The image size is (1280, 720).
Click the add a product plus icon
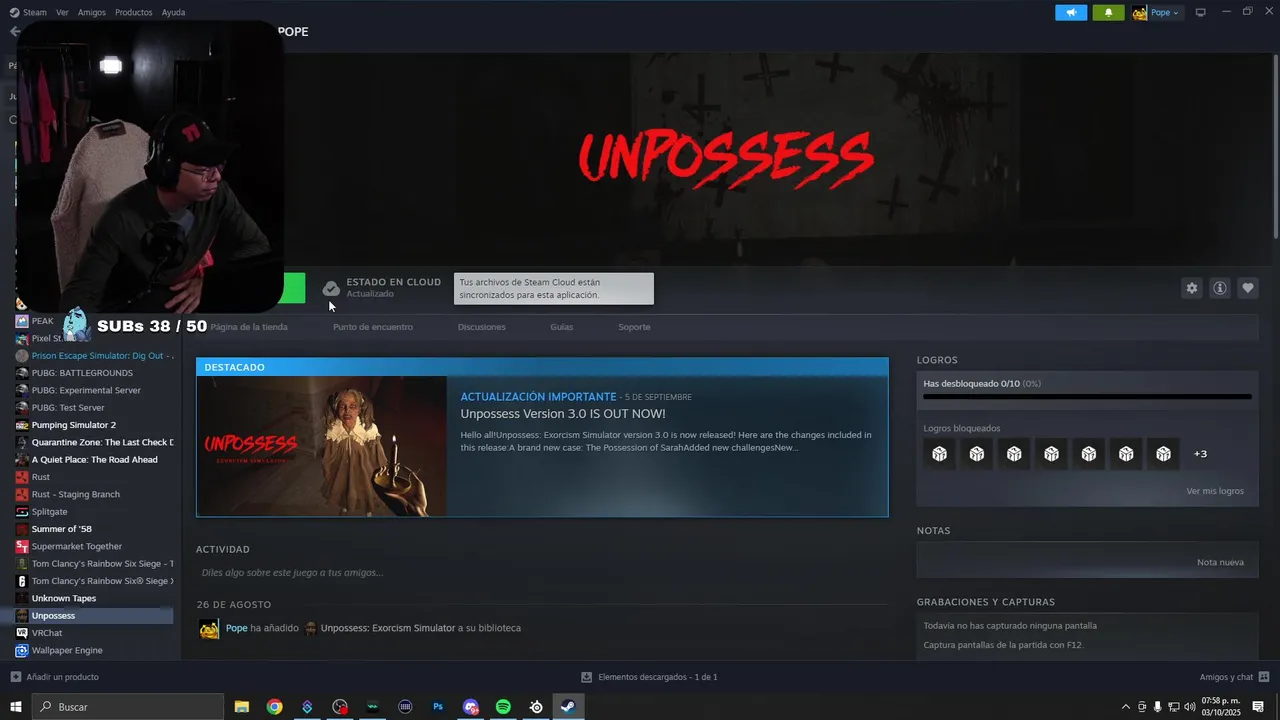tap(15, 677)
